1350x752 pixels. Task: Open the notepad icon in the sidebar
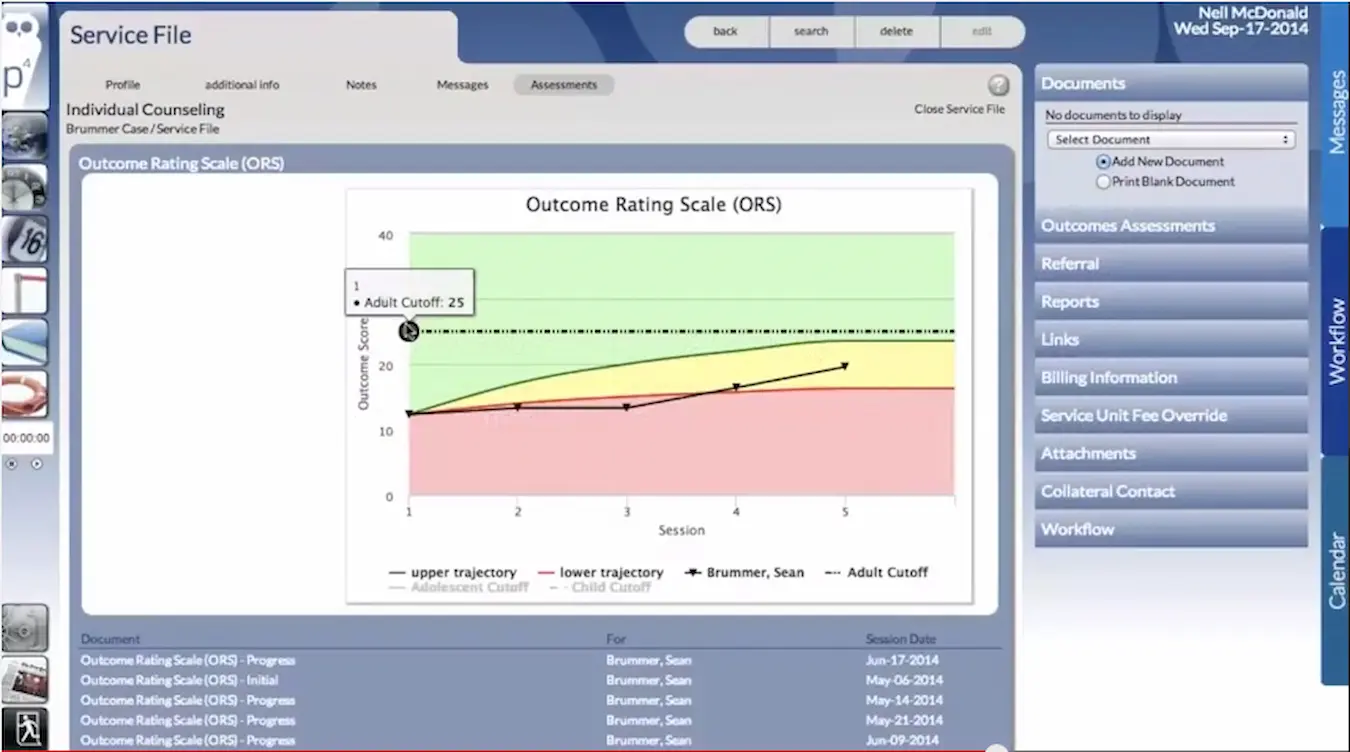pyautogui.click(x=25, y=289)
